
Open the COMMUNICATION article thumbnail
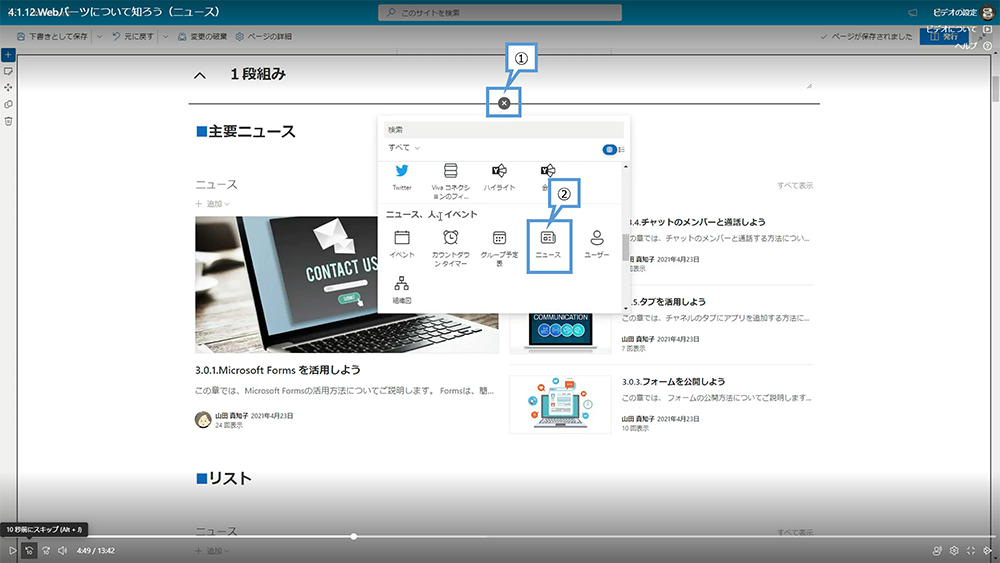pos(560,333)
